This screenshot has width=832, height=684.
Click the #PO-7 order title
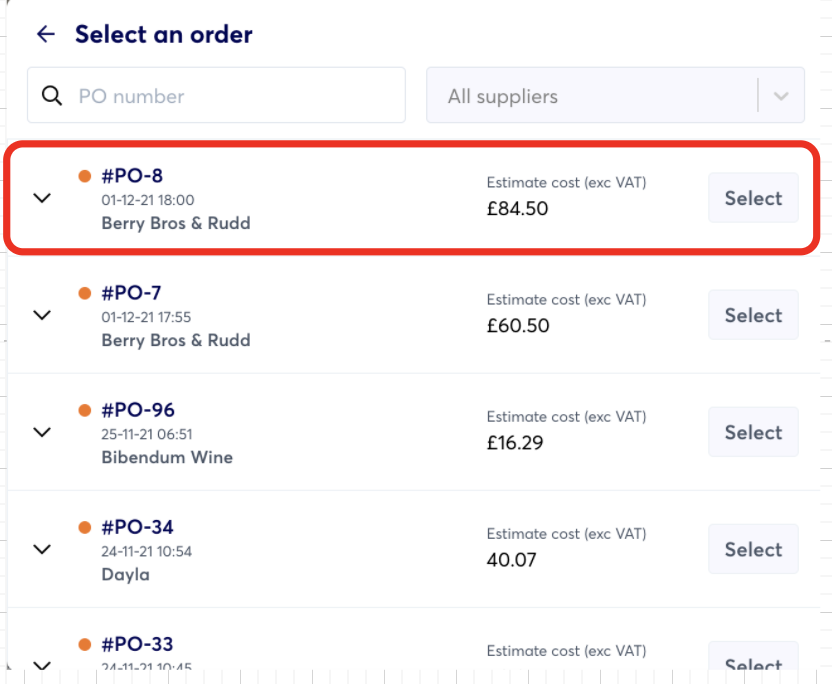[131, 293]
